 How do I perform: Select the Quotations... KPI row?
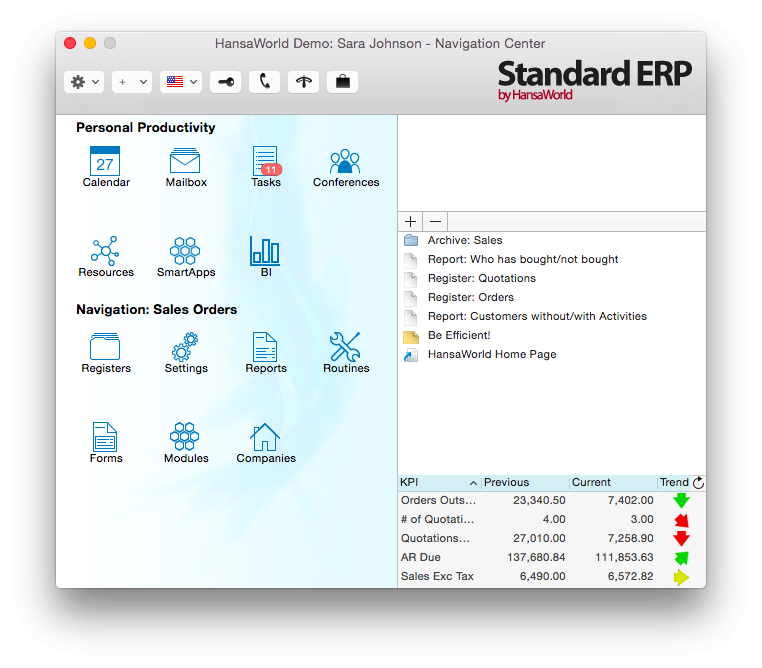pyautogui.click(x=552, y=538)
